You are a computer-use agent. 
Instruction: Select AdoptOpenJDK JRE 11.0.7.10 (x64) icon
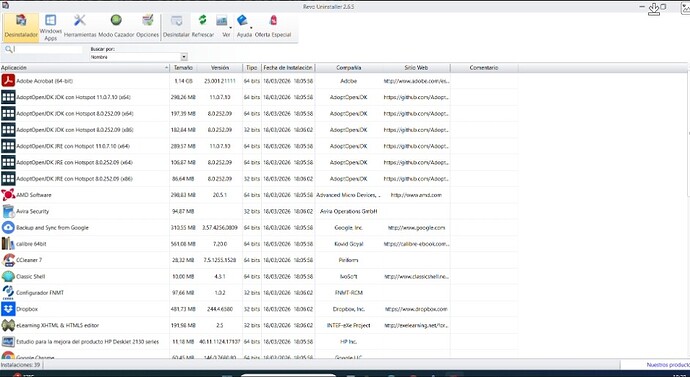8,146
